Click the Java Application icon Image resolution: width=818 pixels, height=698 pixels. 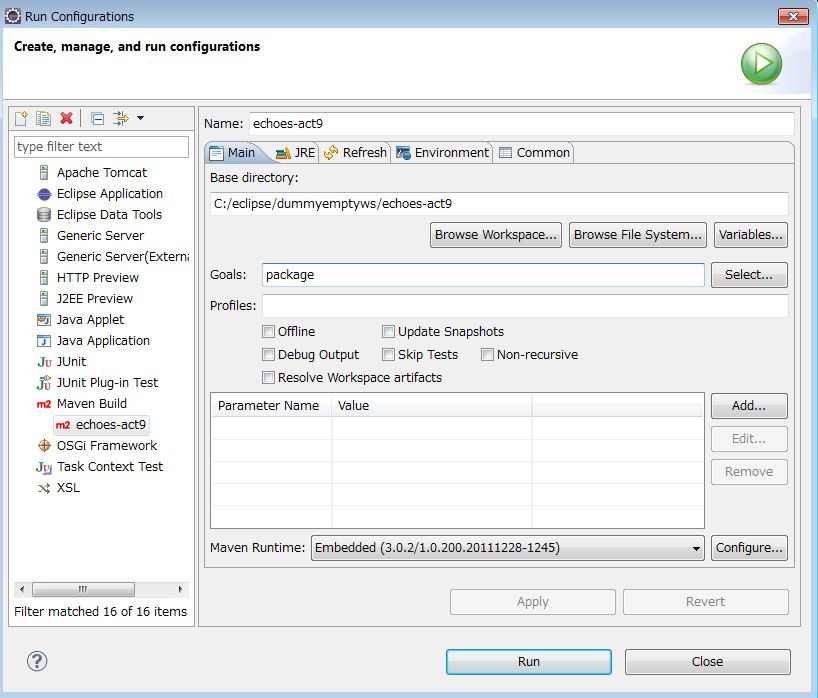pos(44,341)
